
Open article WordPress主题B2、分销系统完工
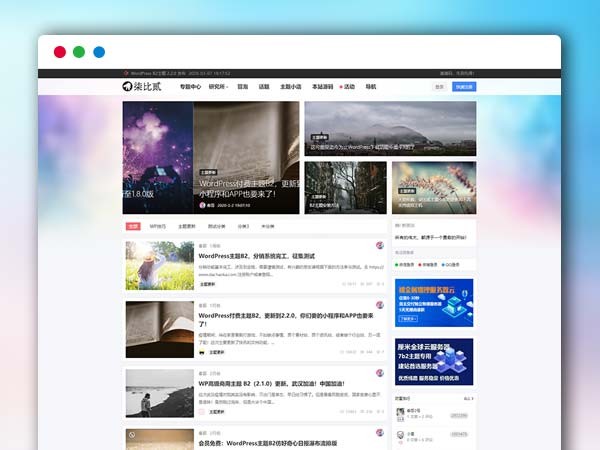click(x=264, y=257)
